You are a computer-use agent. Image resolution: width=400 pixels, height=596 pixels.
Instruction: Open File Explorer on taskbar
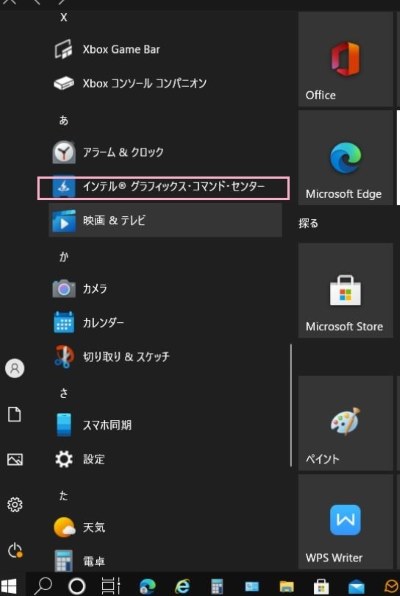286,586
